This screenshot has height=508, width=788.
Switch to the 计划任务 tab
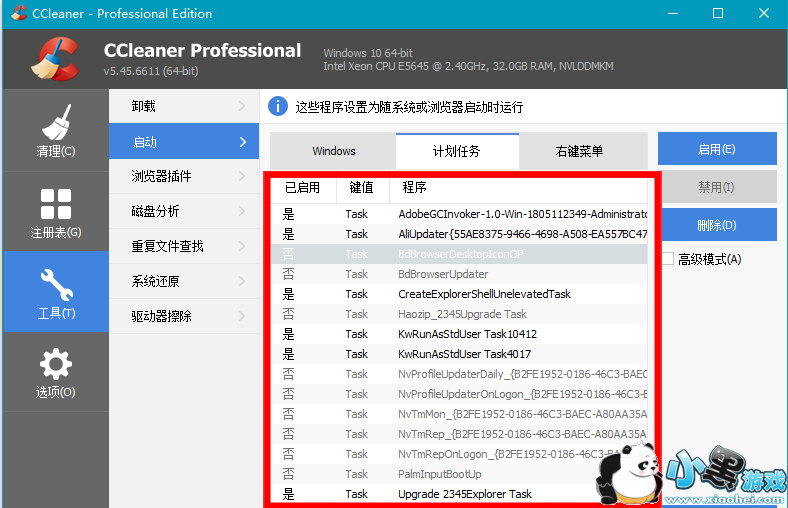[457, 151]
